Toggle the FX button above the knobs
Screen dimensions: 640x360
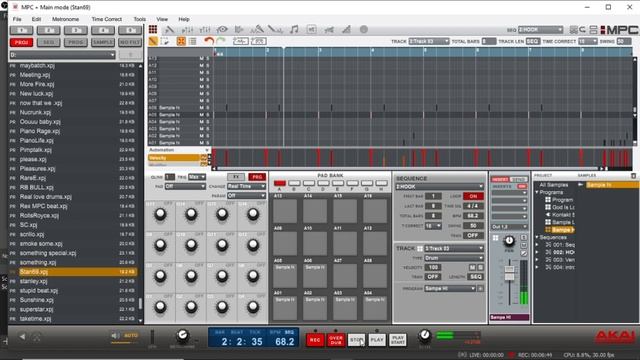(x=236, y=177)
